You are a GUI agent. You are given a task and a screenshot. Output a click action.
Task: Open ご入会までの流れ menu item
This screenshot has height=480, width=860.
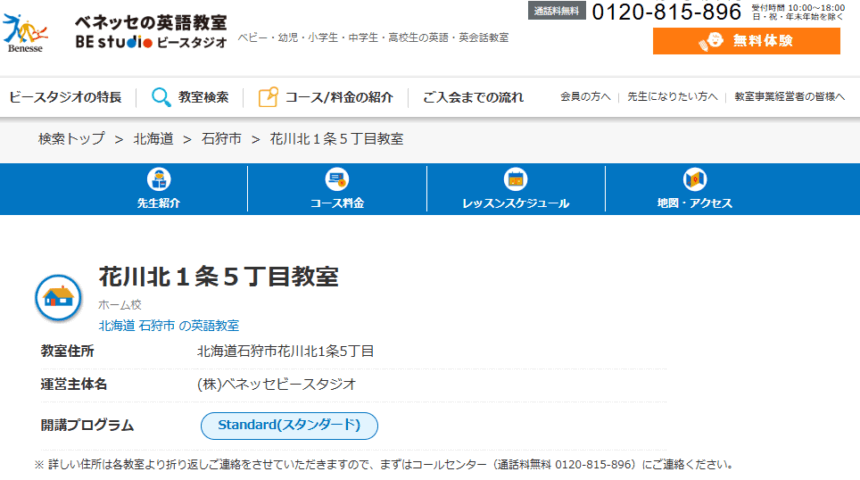coord(473,97)
